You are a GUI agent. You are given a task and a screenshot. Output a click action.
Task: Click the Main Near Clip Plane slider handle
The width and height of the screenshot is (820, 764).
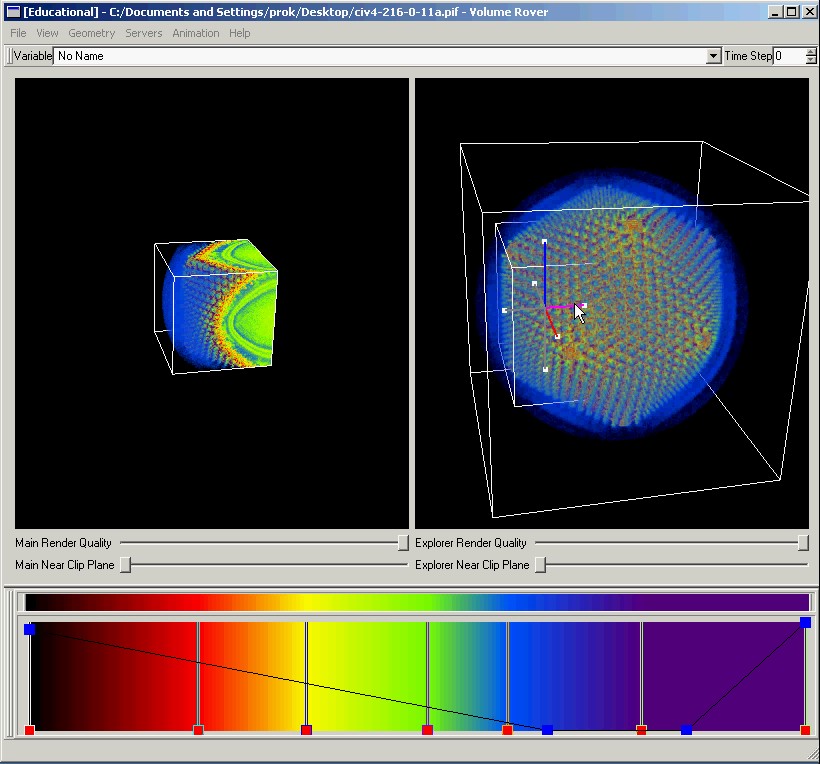[x=126, y=565]
